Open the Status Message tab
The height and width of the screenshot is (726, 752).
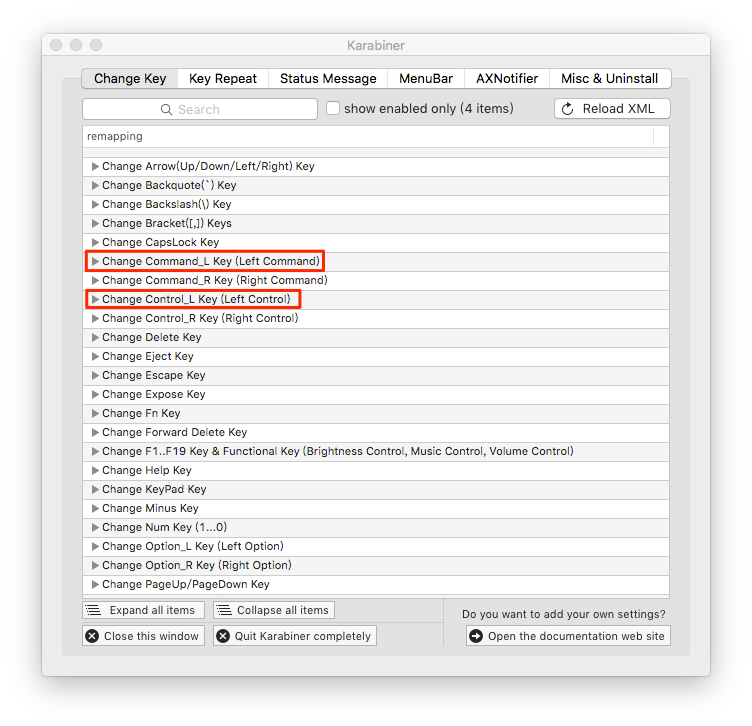coord(328,79)
